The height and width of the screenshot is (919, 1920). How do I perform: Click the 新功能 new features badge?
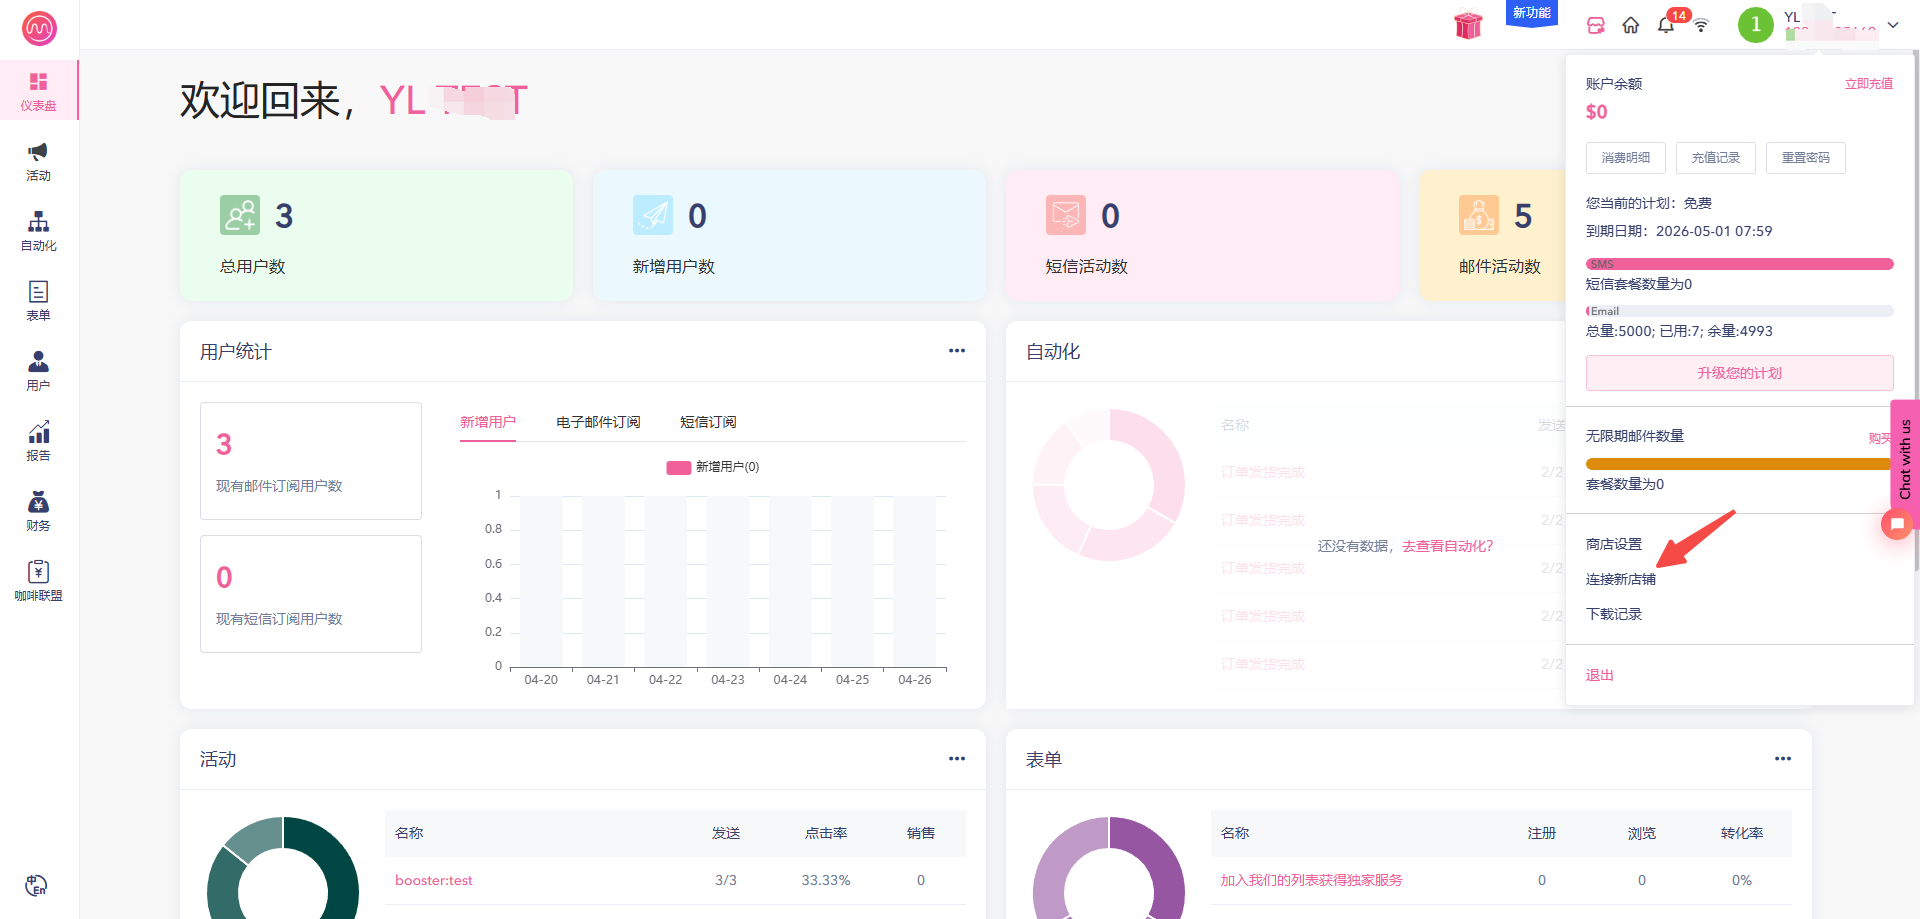coord(1531,13)
